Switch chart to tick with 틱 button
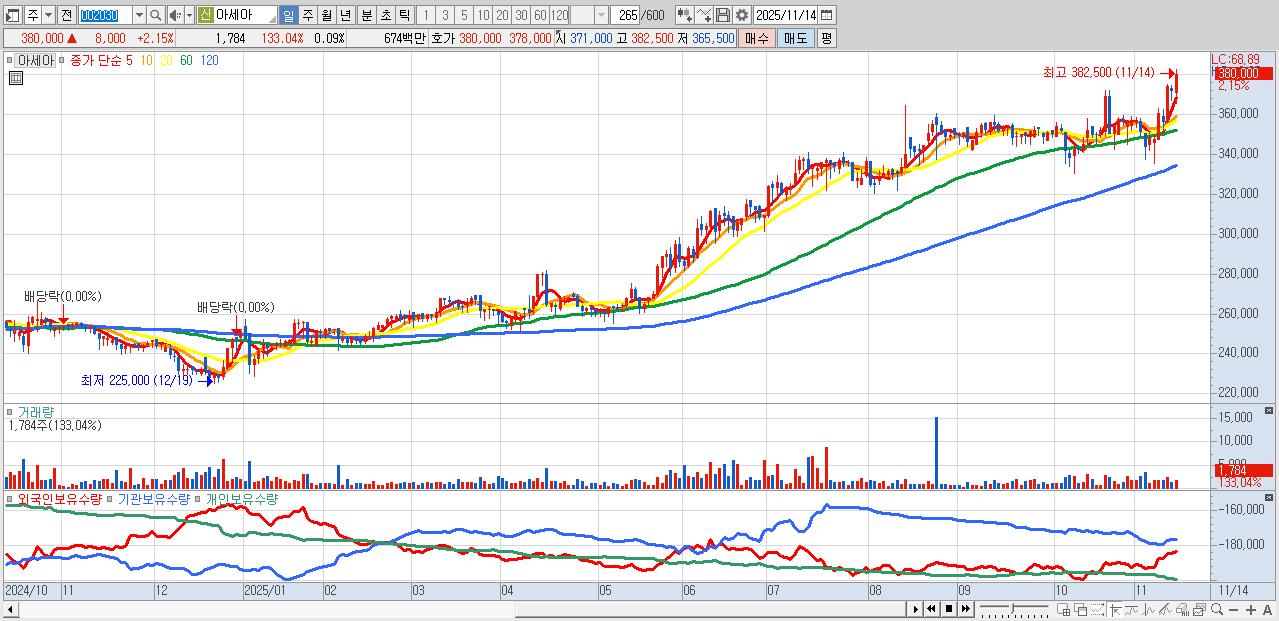Screen dimensions: 1279x621 pyautogui.click(x=404, y=15)
